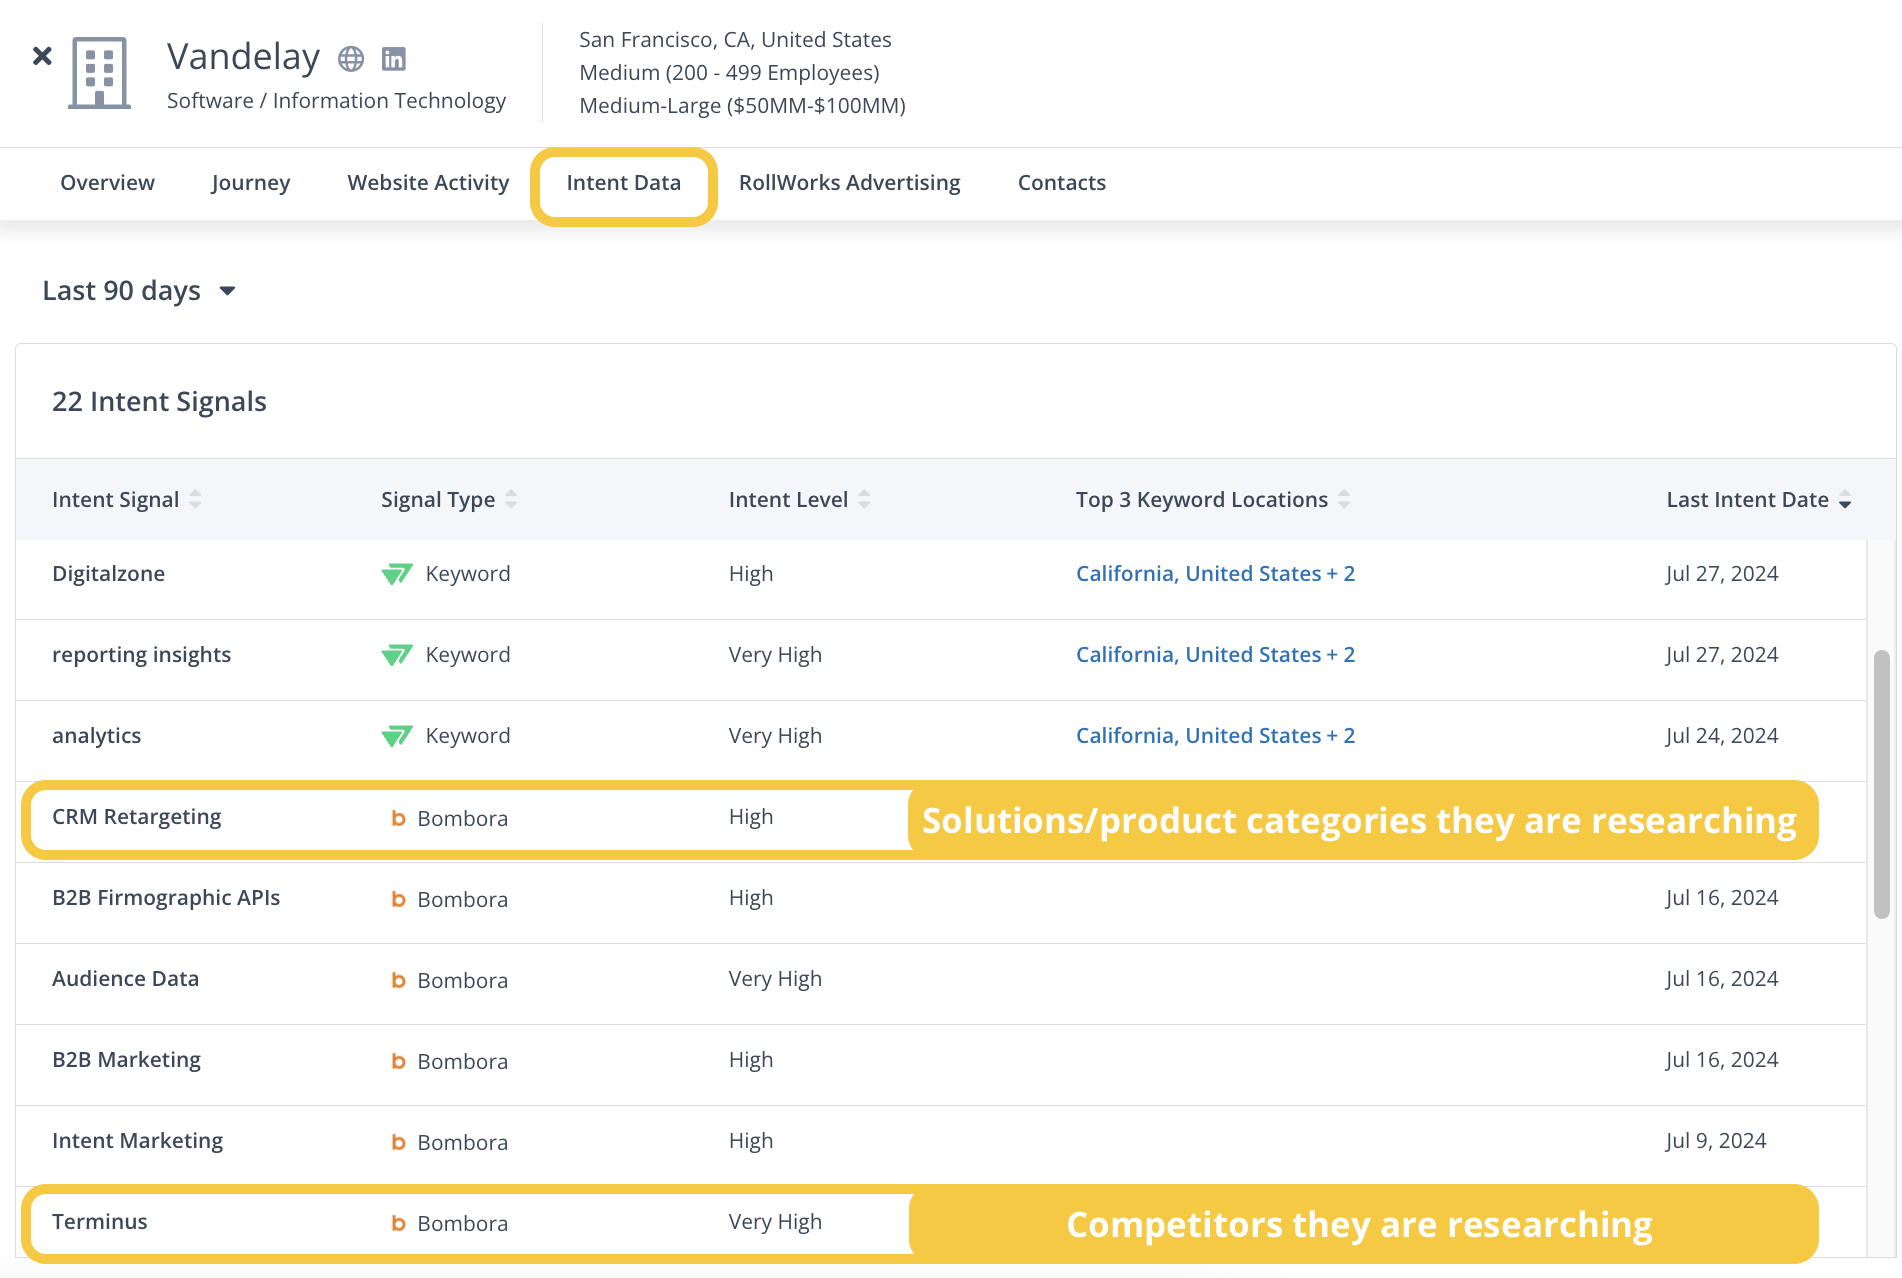Image resolution: width=1902 pixels, height=1278 pixels.
Task: Click Bombora icon in CRM Retargeting row
Action: (398, 818)
